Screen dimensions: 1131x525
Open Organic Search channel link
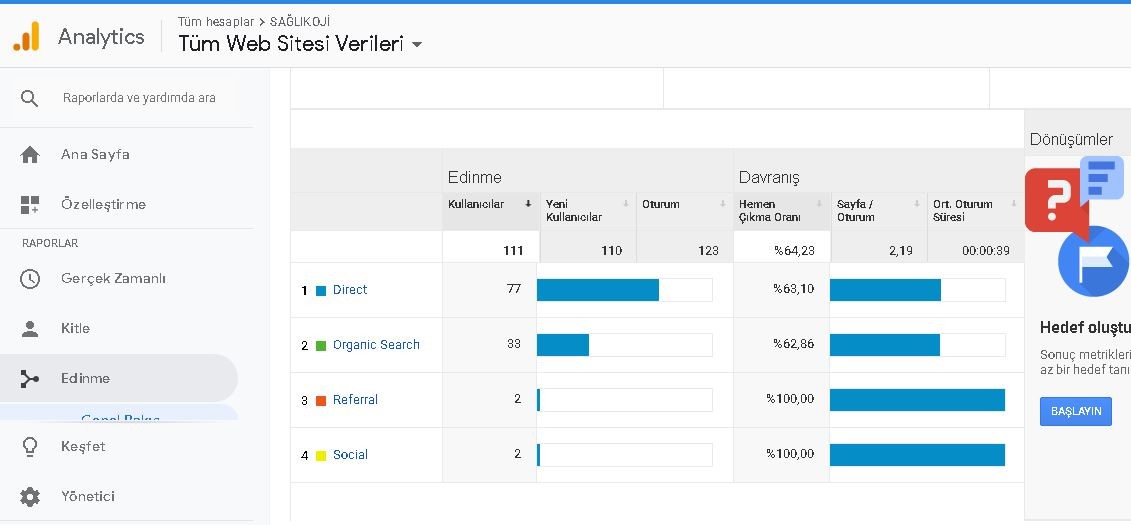click(x=376, y=345)
